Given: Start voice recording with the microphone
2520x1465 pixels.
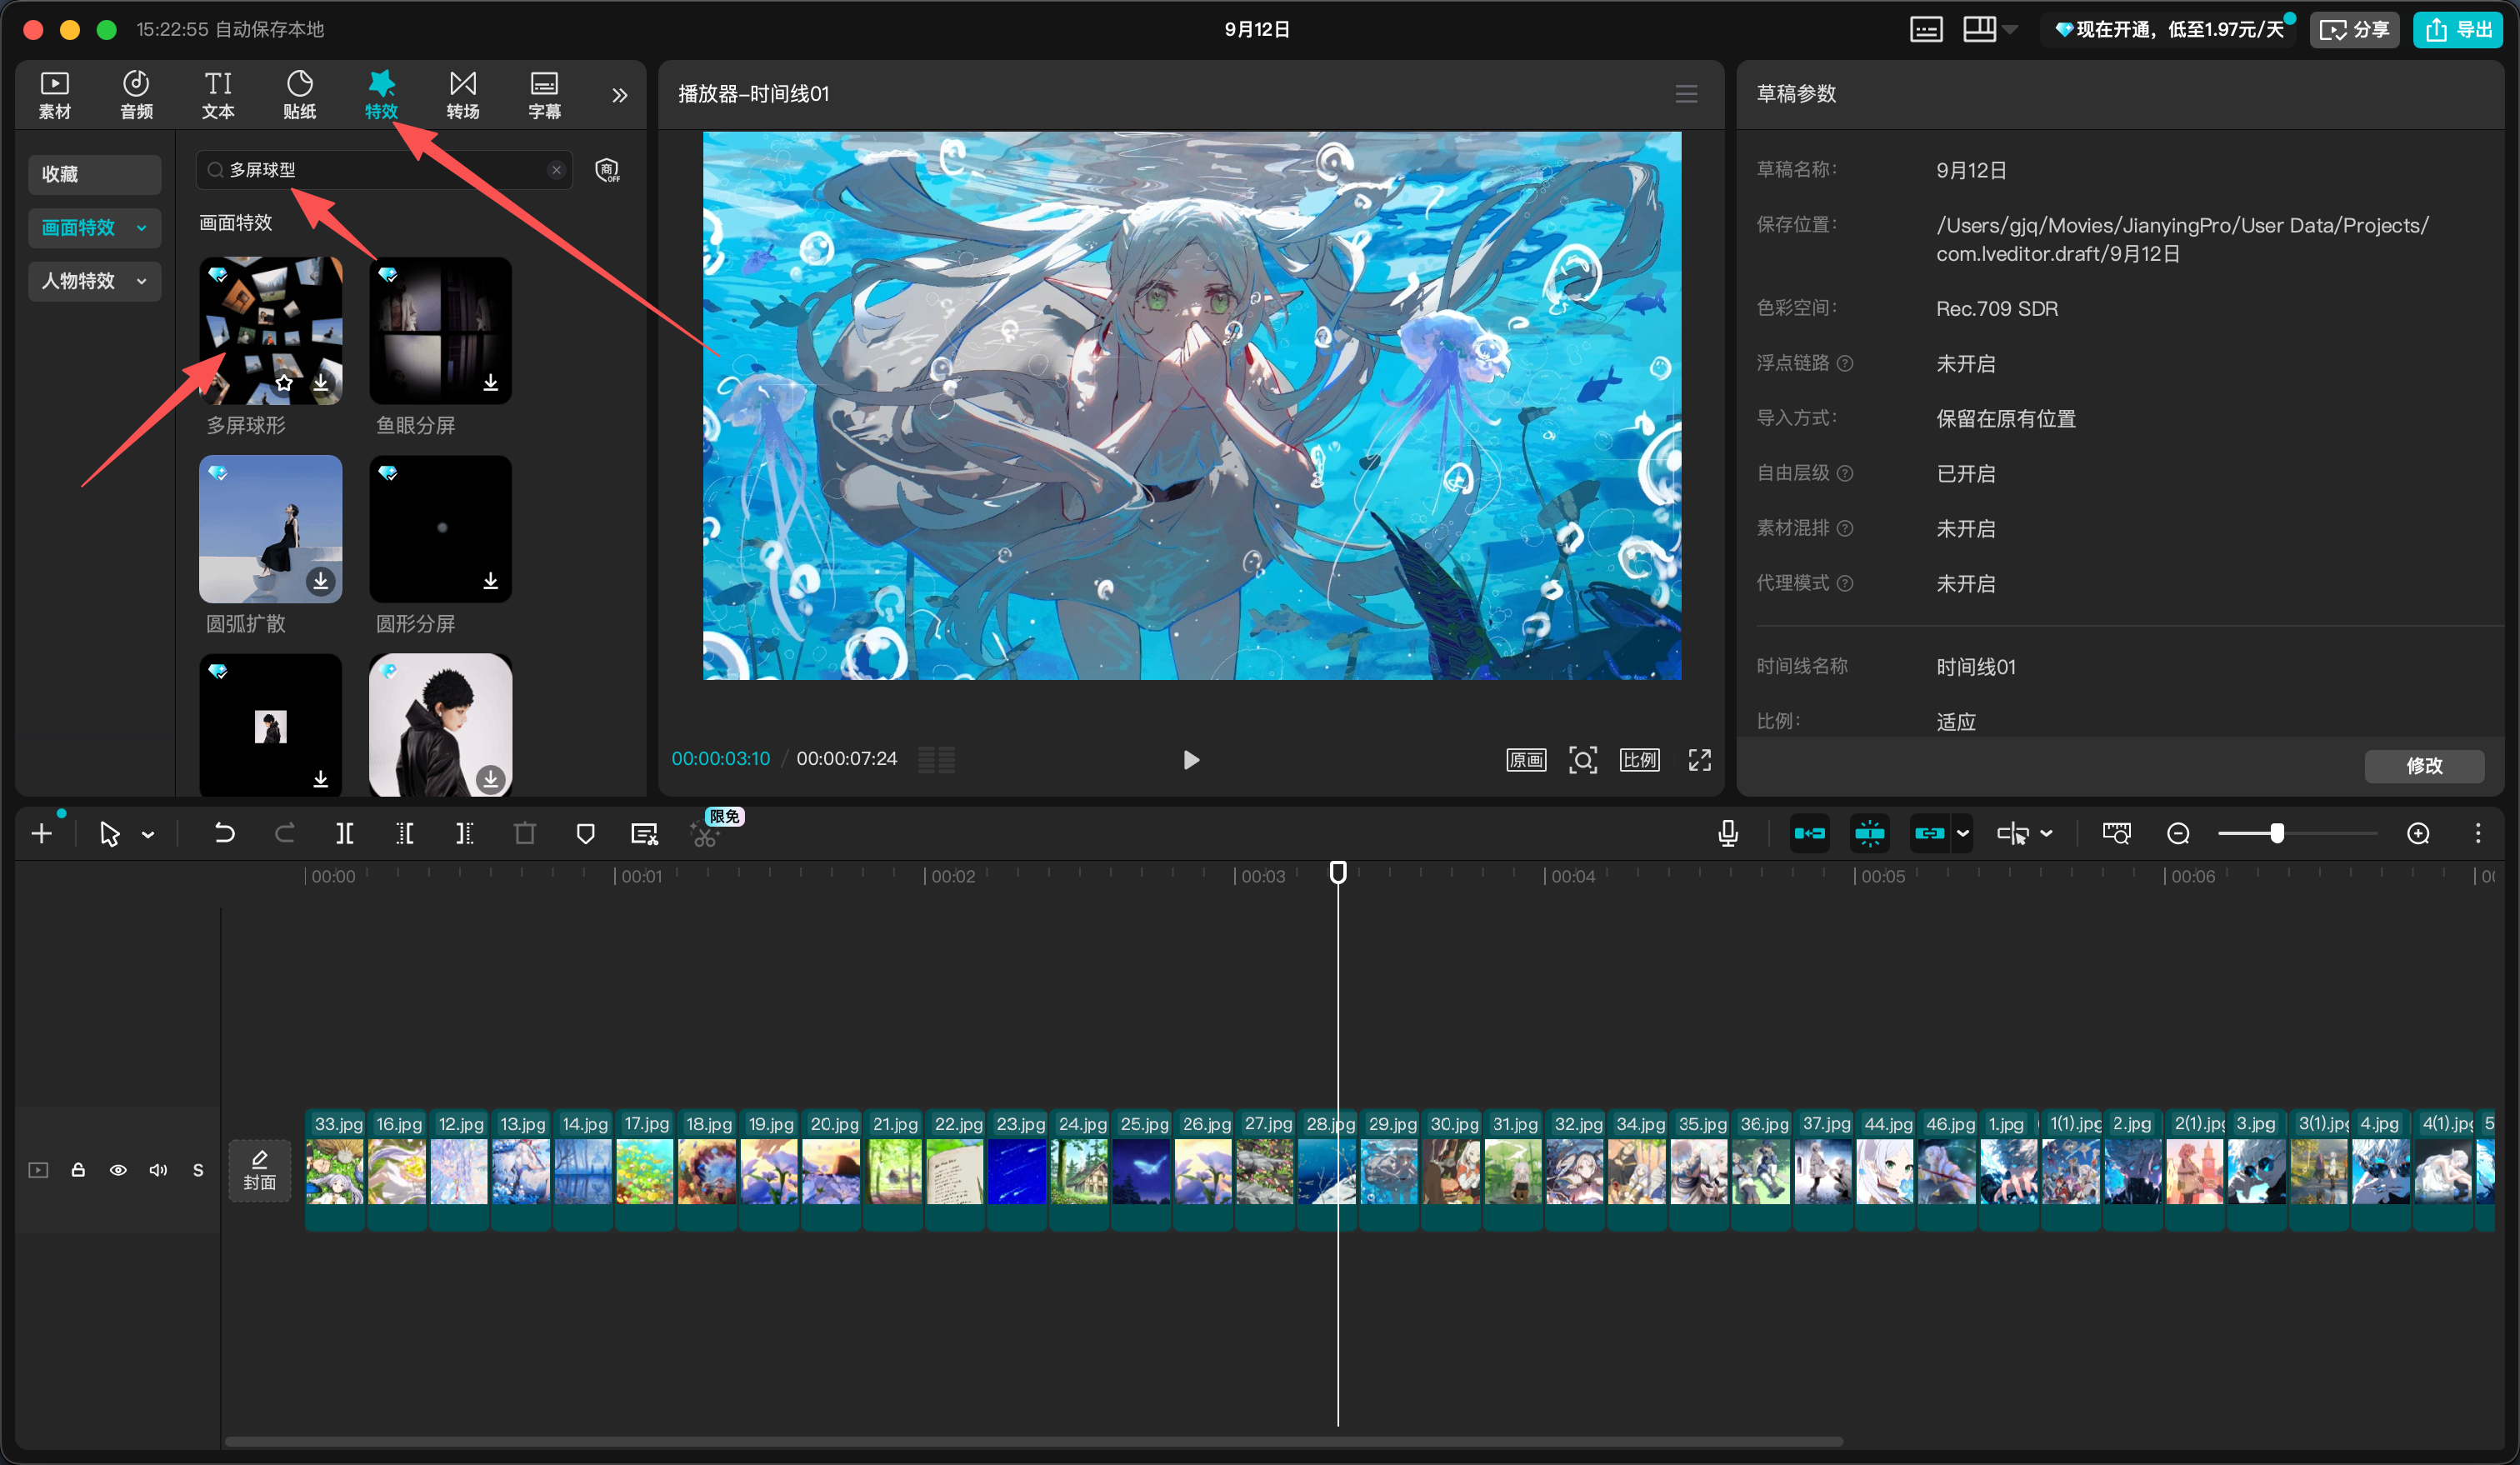Looking at the screenshot, I should 1727,834.
